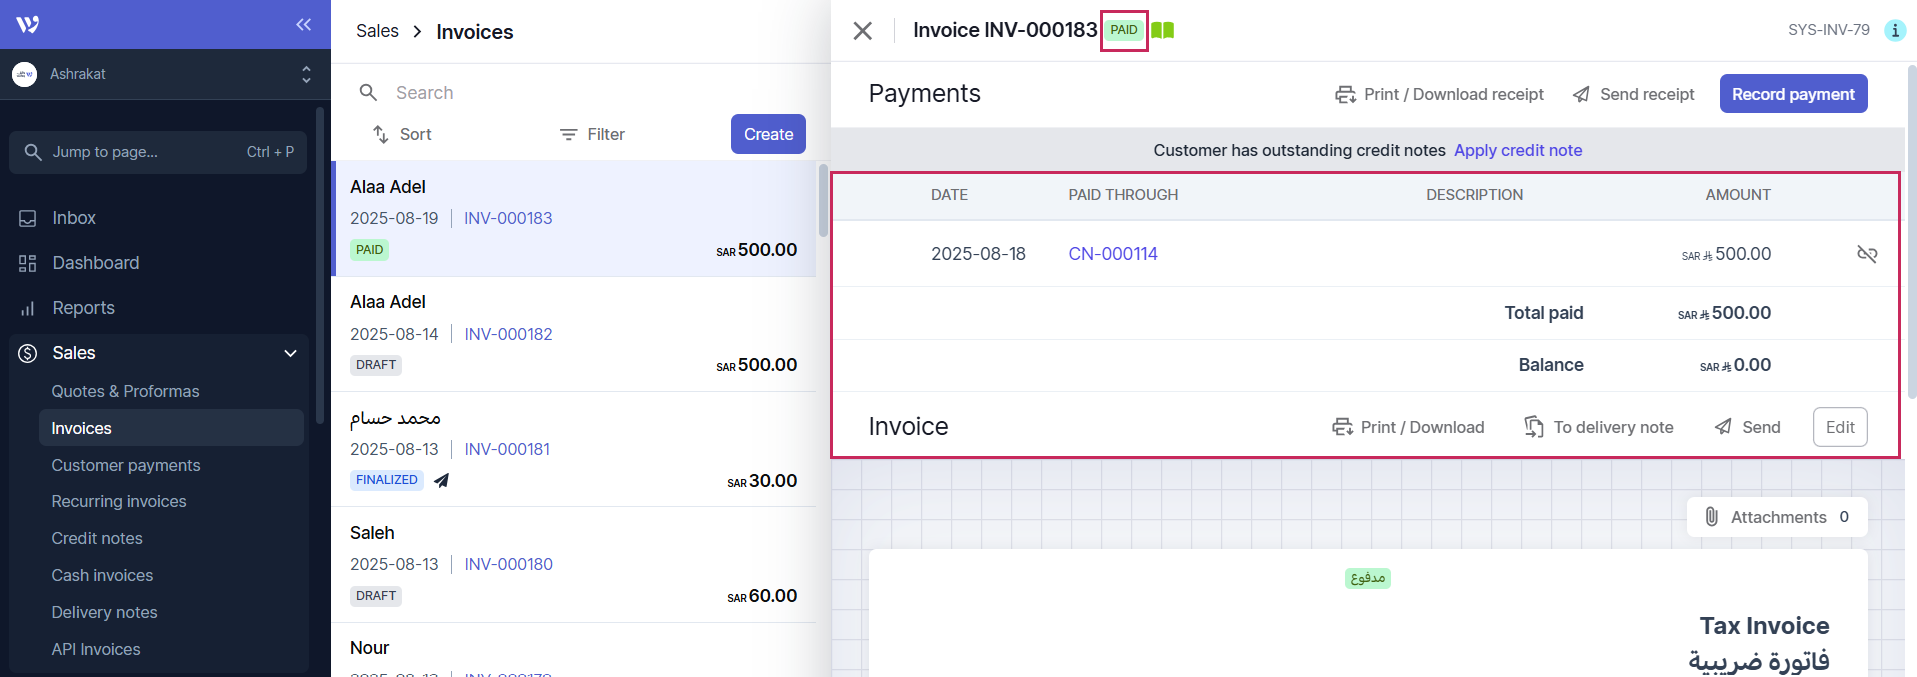This screenshot has width=1917, height=677.
Task: Open the Sort options
Action: point(402,134)
